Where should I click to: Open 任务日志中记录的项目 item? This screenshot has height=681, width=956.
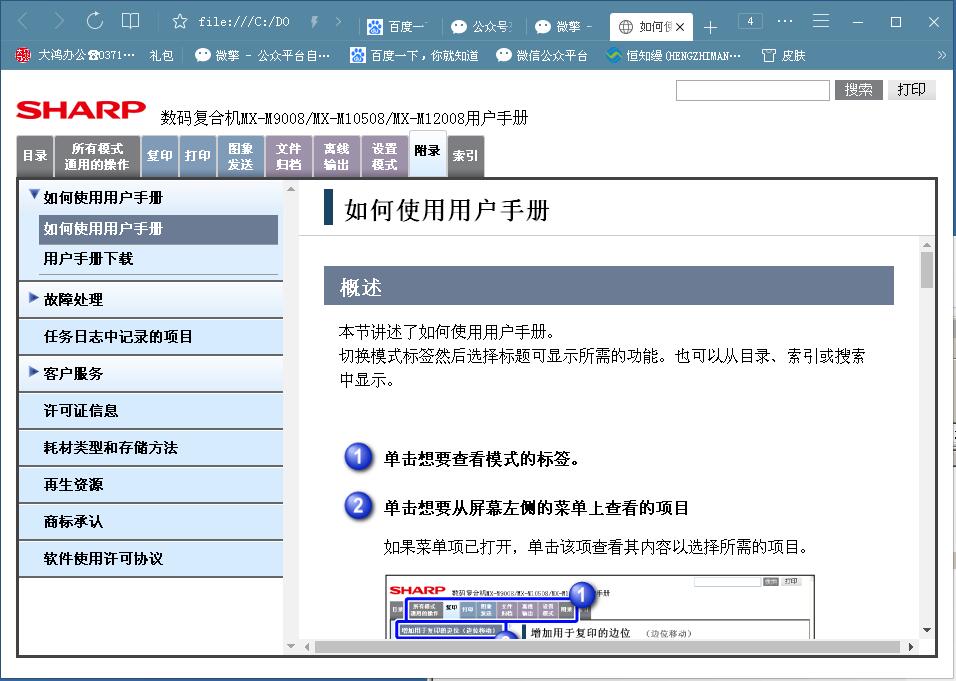tap(151, 337)
